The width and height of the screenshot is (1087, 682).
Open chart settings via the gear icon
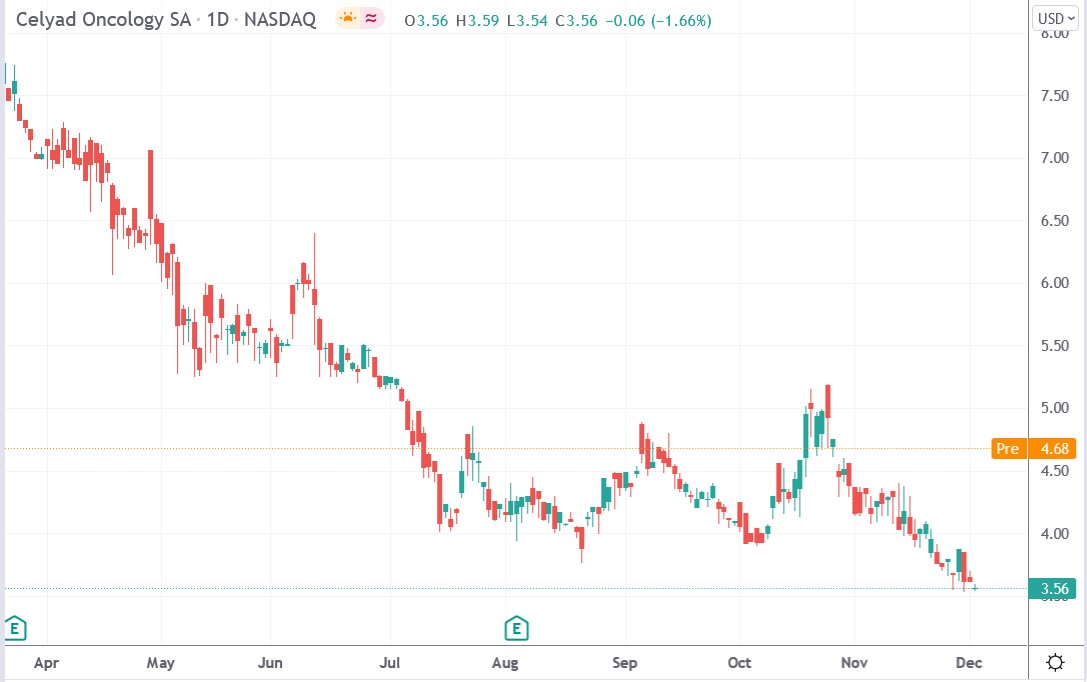point(1055,662)
